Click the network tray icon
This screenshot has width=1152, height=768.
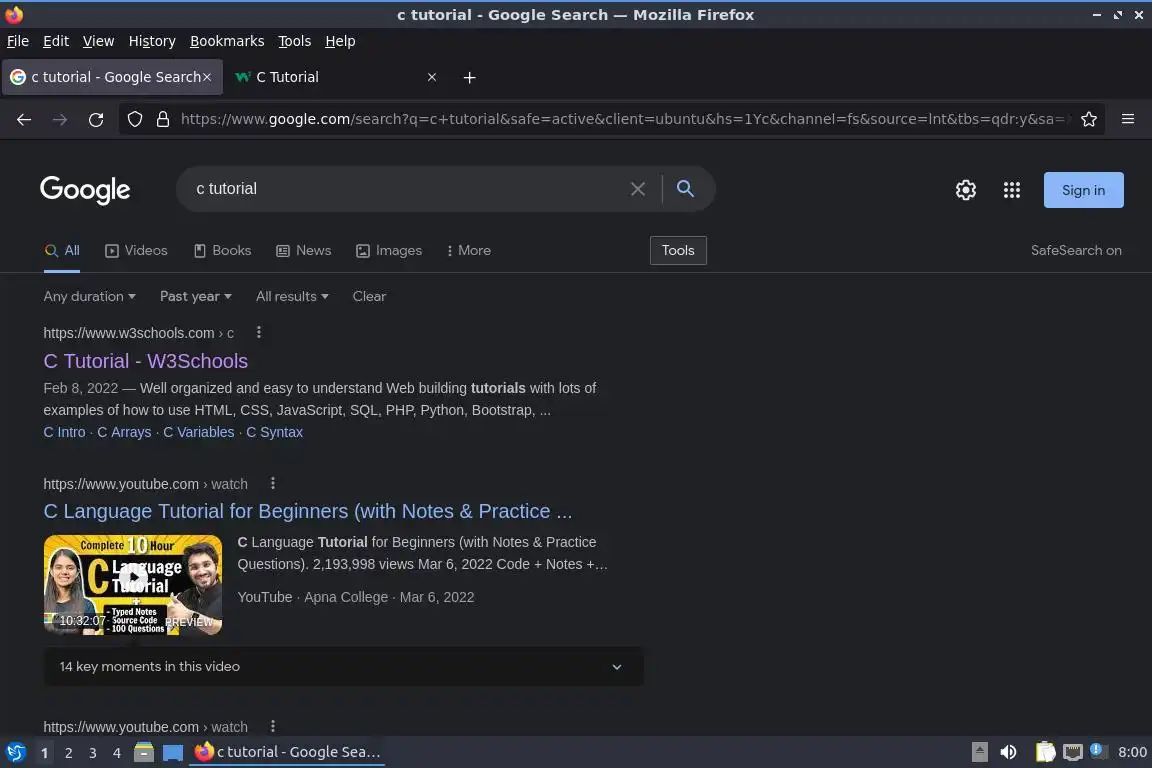[1073, 752]
